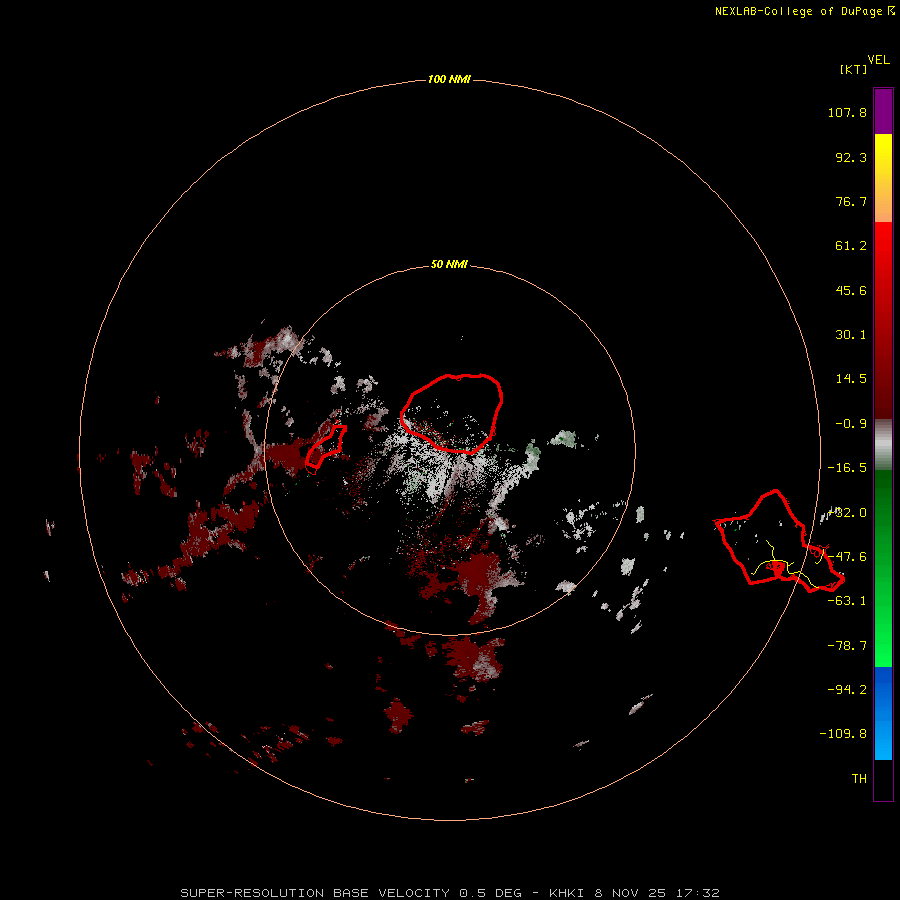This screenshot has width=900, height=900.
Task: Click the 45.6 velocity scale value
Action: click(851, 290)
